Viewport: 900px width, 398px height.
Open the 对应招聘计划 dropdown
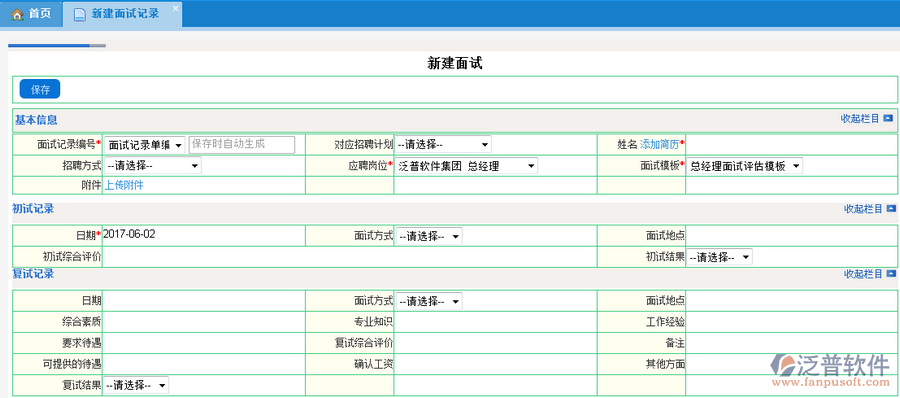click(443, 145)
